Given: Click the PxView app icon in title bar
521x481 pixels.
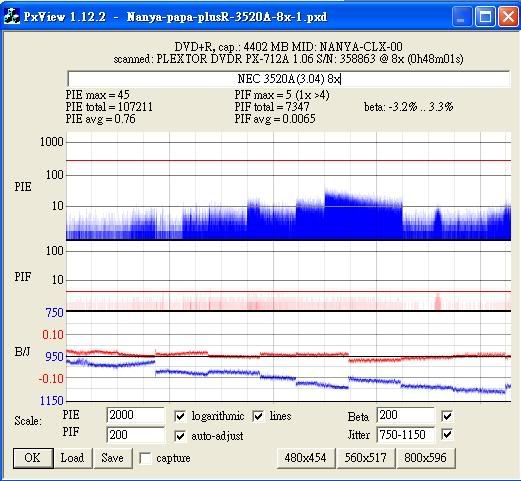Looking at the screenshot, I should 12,16.
